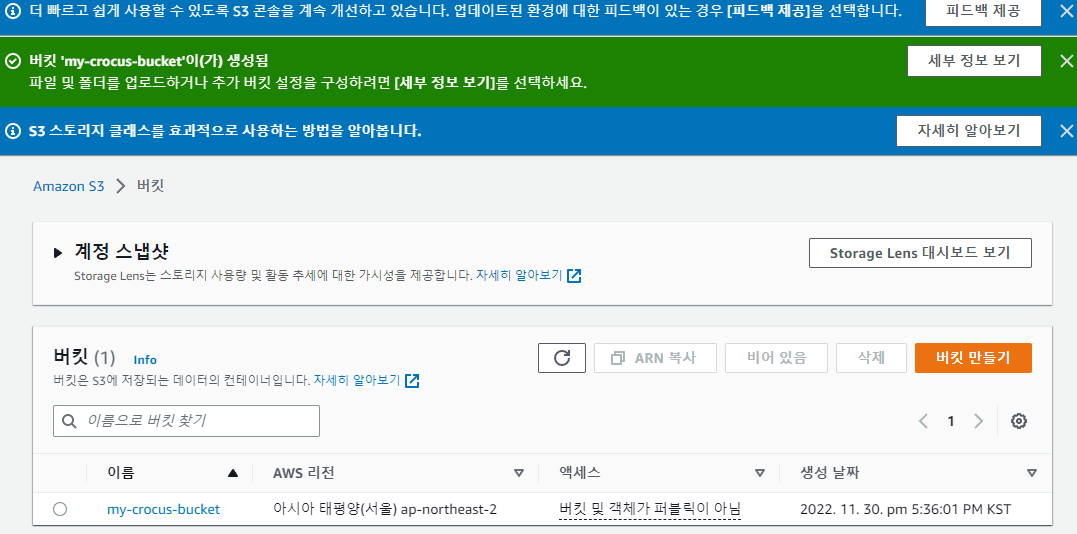Click the 삭제 button
The width and height of the screenshot is (1077, 534).
pos(871,358)
